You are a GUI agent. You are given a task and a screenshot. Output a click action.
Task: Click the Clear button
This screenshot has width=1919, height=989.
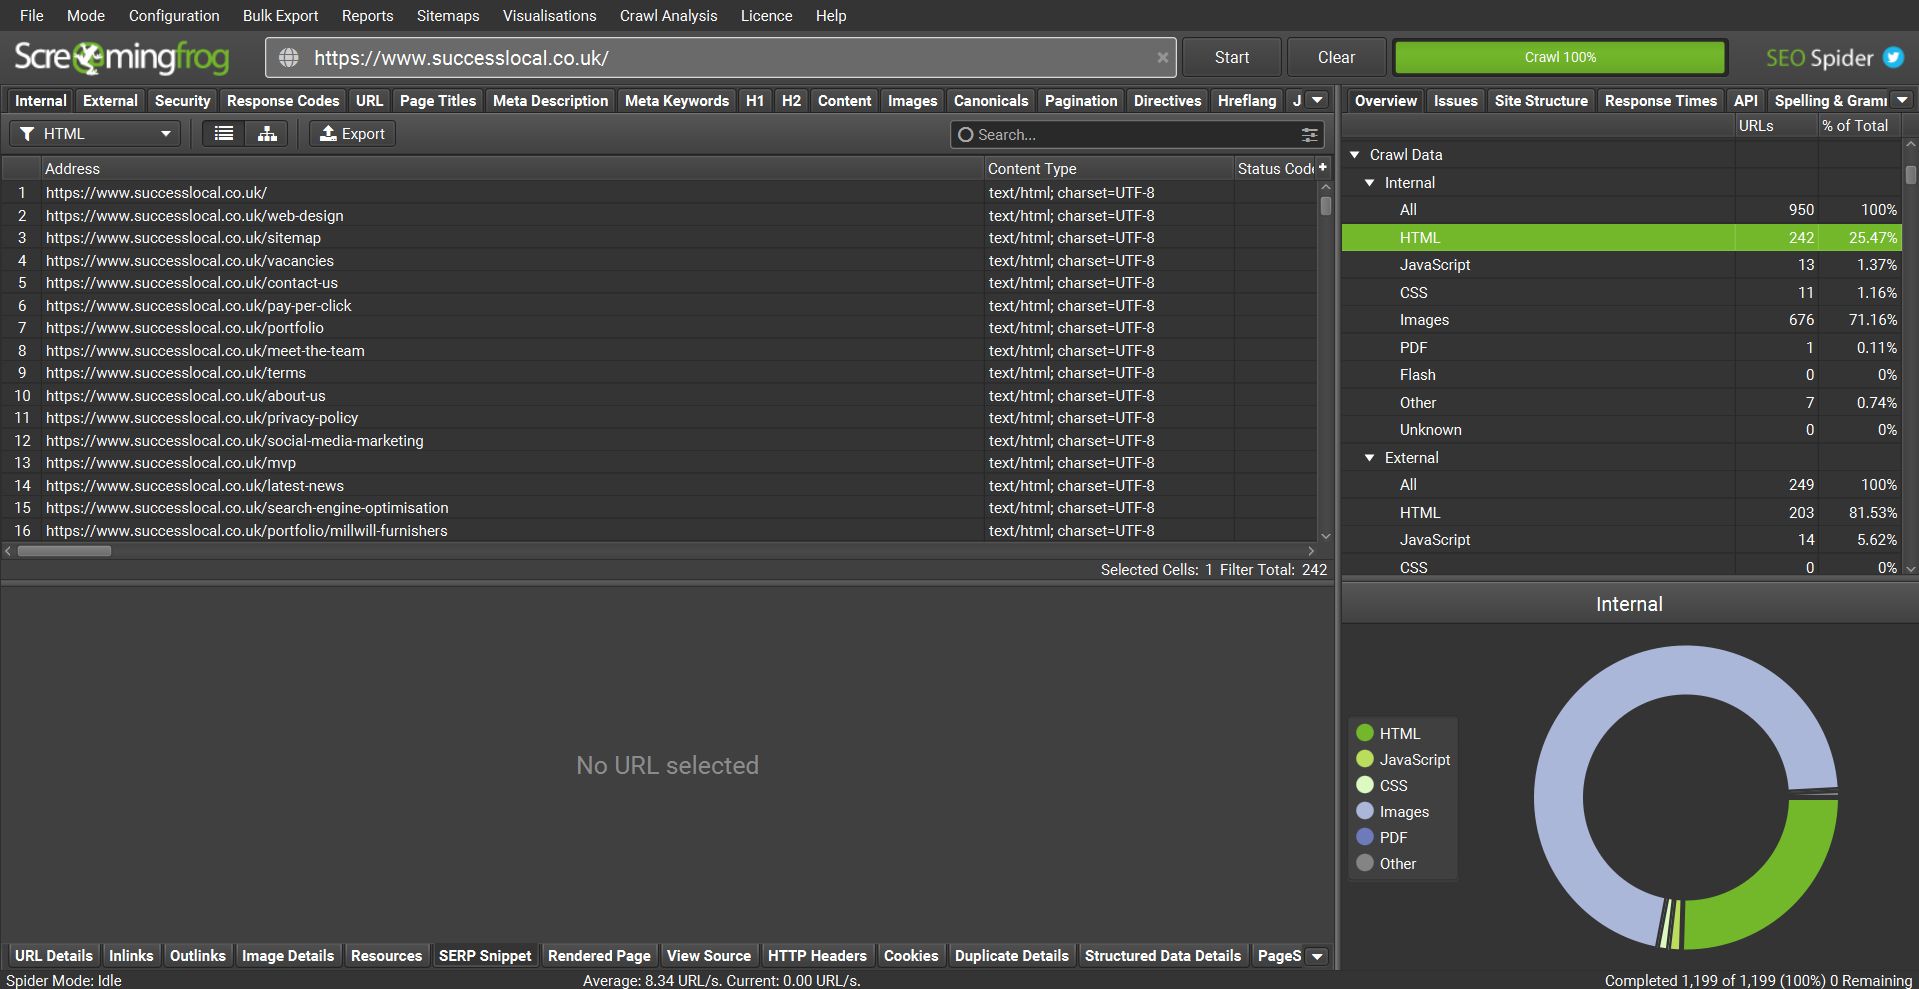point(1336,58)
